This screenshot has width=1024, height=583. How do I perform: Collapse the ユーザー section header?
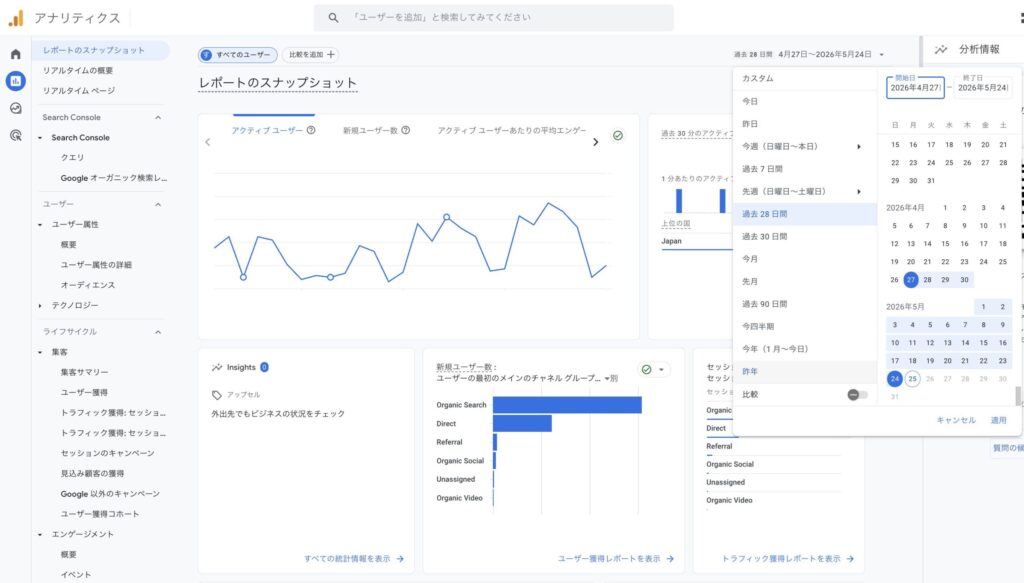tap(158, 204)
